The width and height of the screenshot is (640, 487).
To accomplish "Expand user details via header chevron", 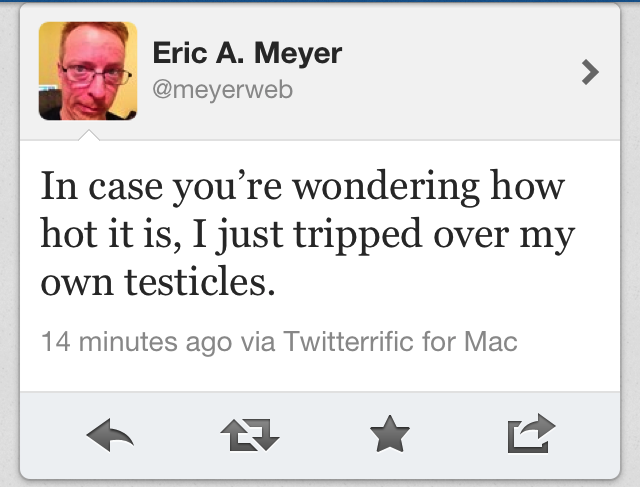I will click(591, 71).
